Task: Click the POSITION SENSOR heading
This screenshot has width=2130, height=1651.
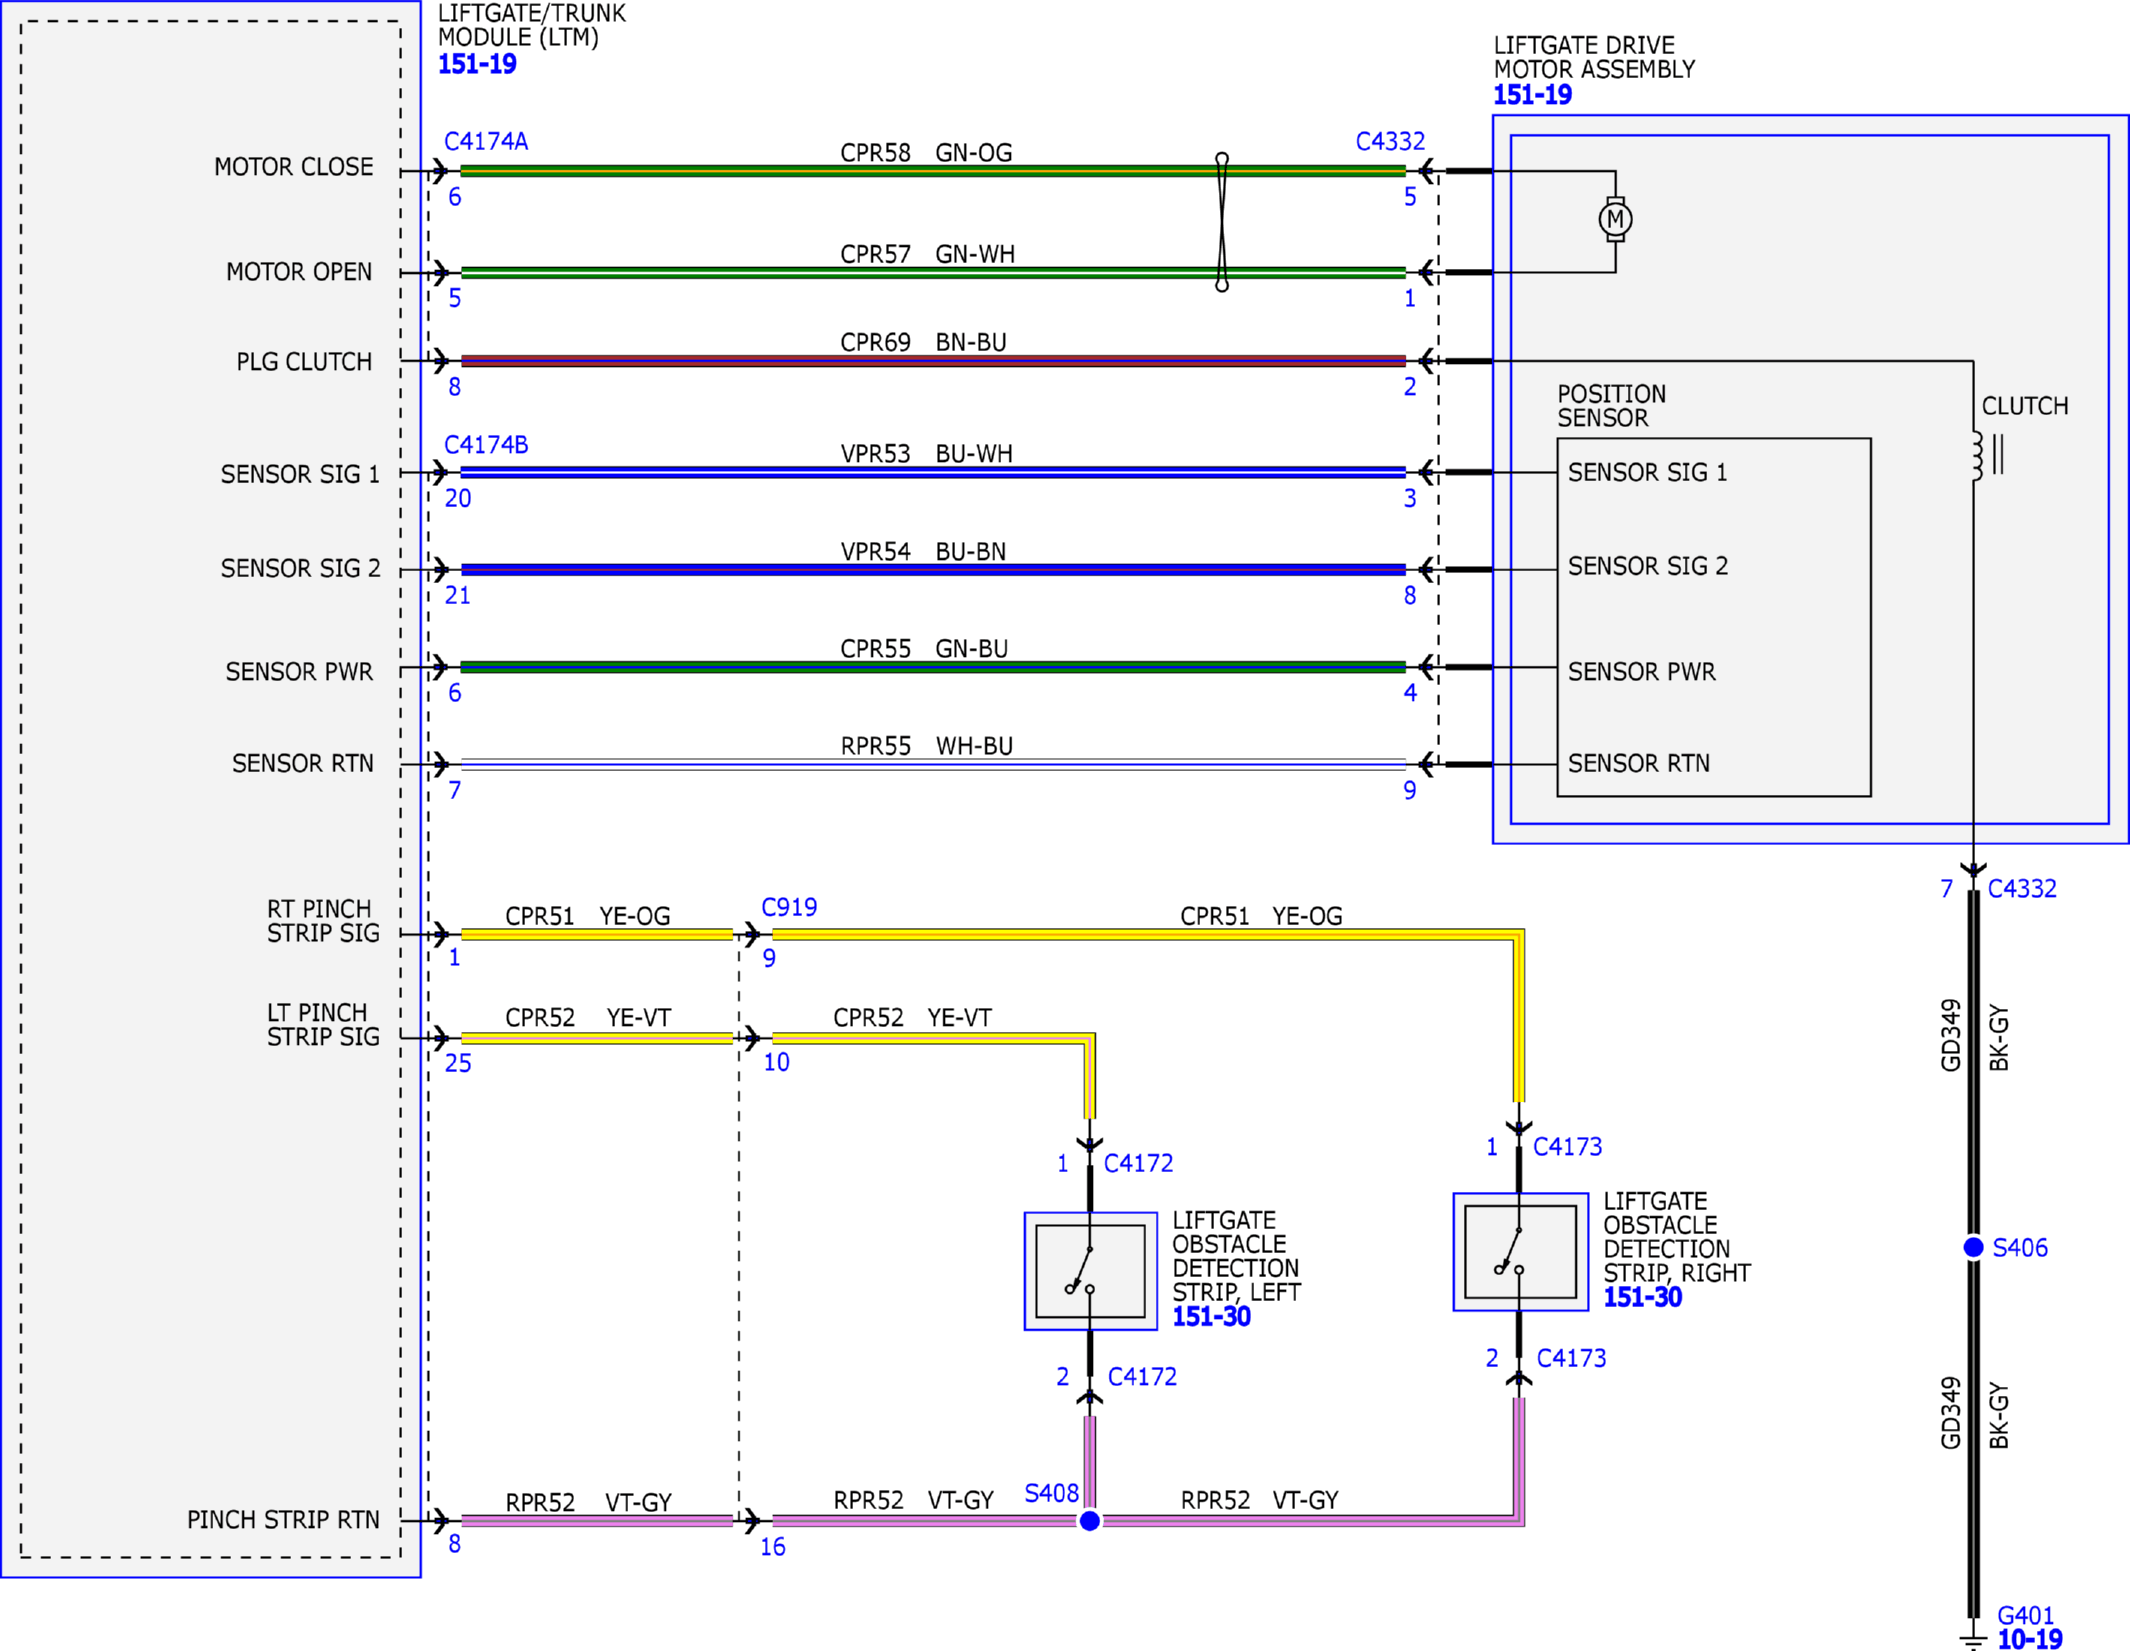Action: (1611, 406)
